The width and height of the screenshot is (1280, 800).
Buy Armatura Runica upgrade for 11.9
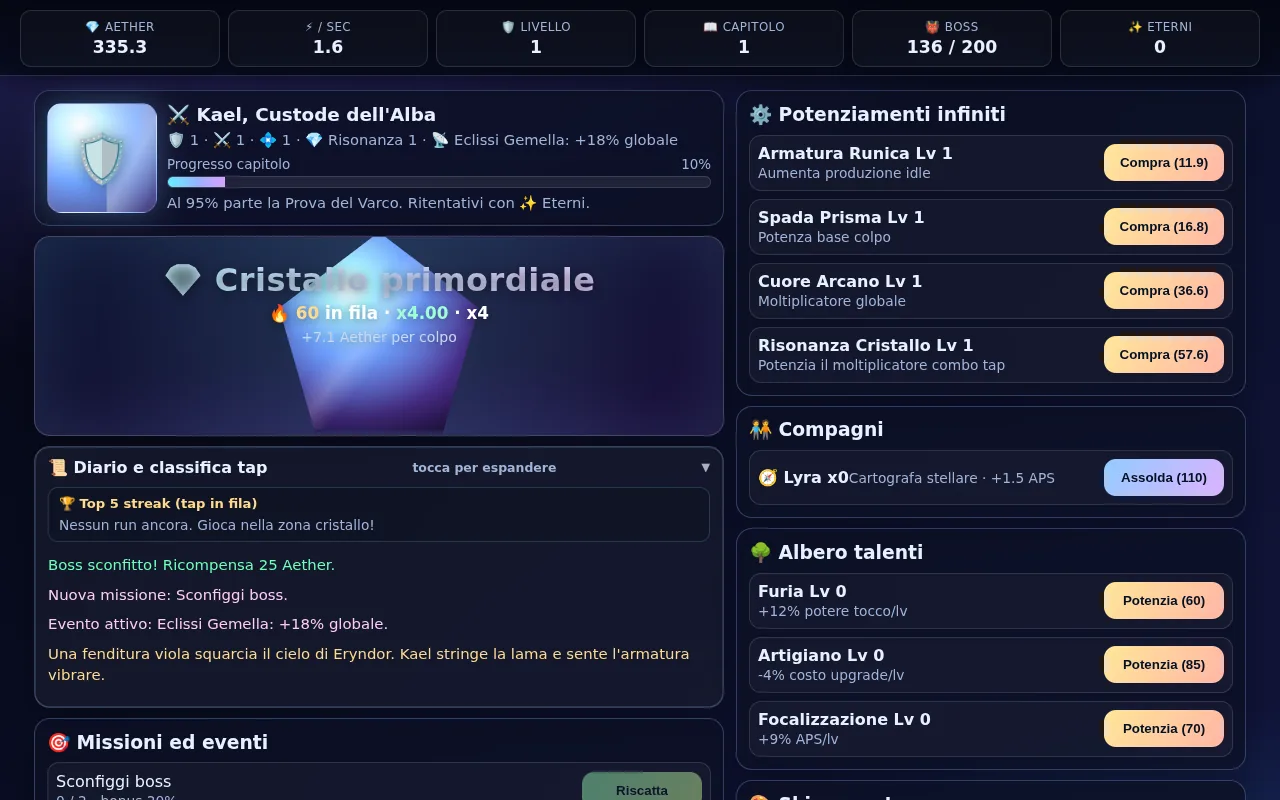tap(1163, 163)
